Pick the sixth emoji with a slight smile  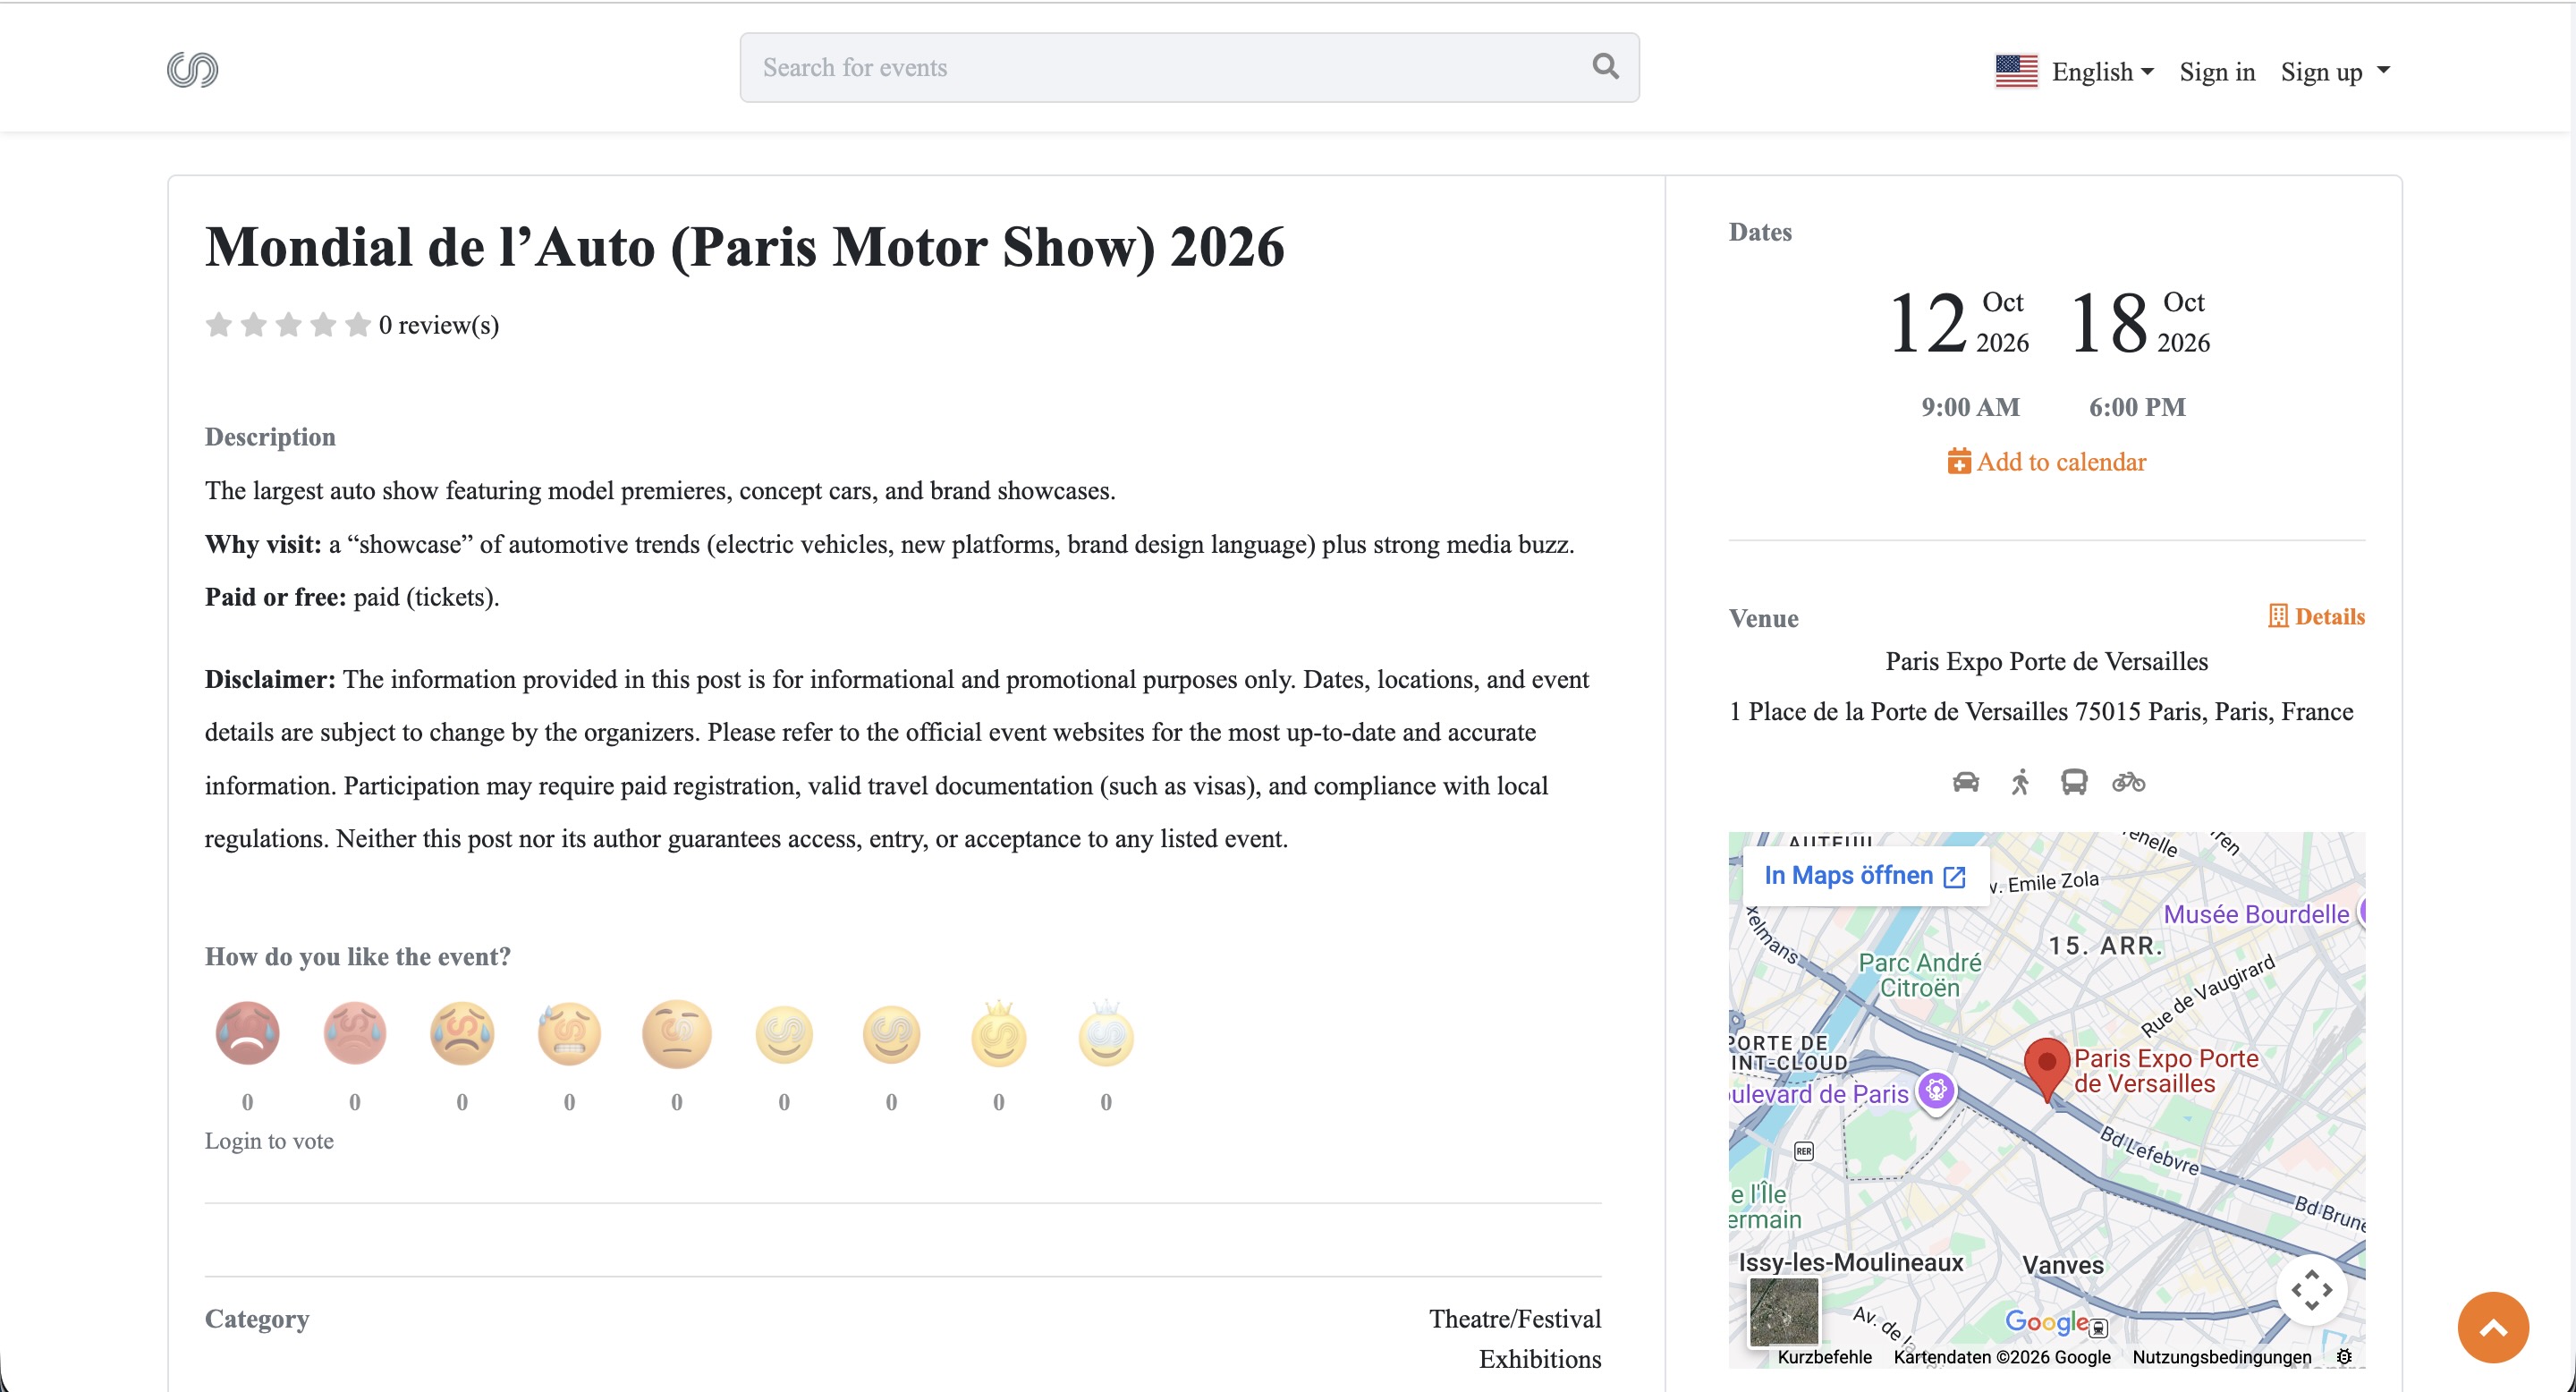(784, 1035)
